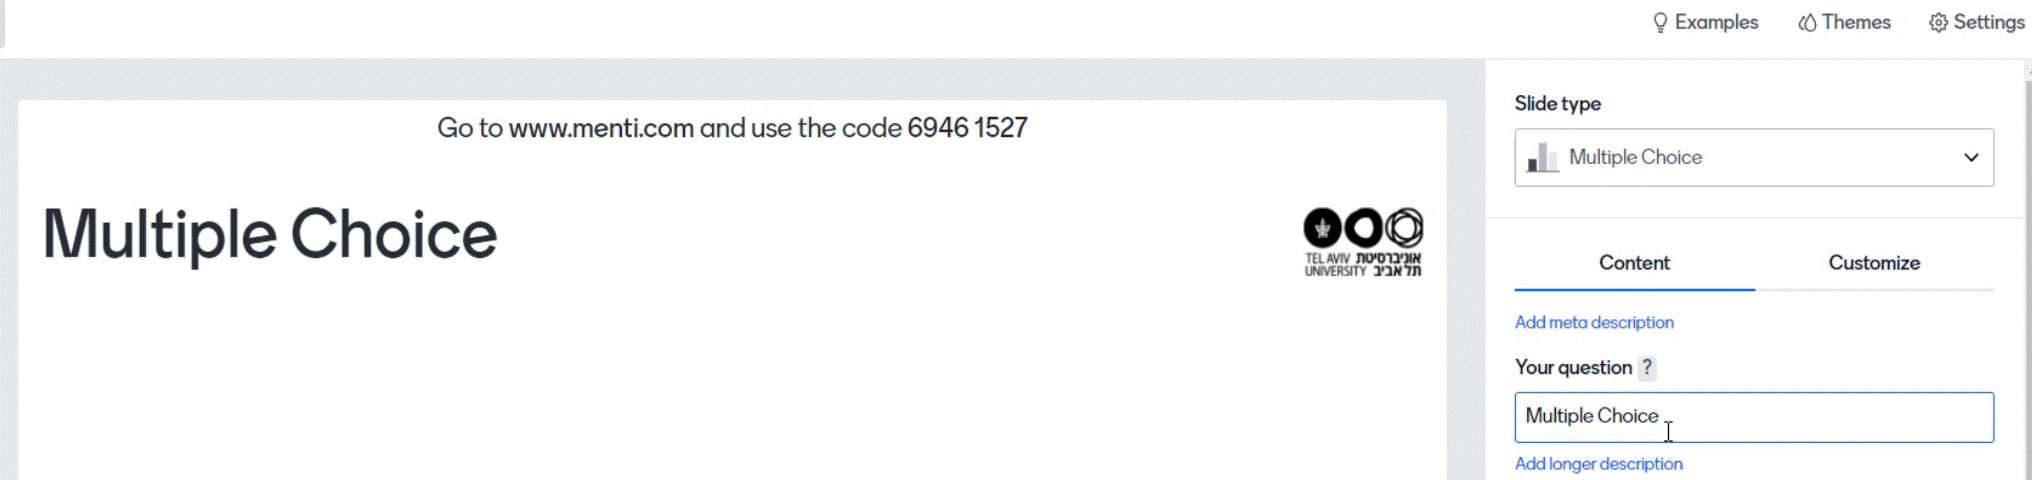Open the Themes text label in top bar

coord(1856,22)
